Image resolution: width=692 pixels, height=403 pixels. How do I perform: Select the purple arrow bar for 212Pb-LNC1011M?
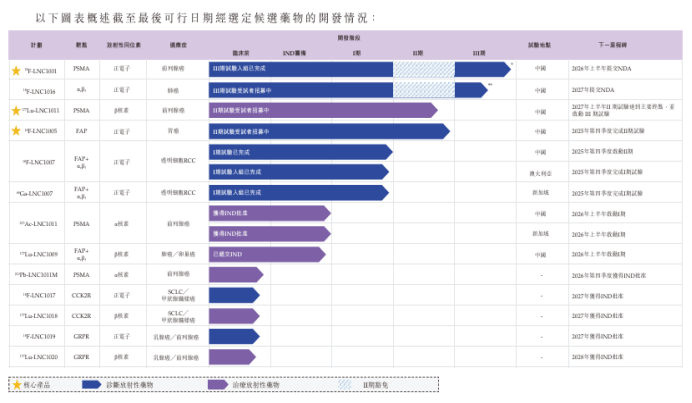(x=235, y=274)
